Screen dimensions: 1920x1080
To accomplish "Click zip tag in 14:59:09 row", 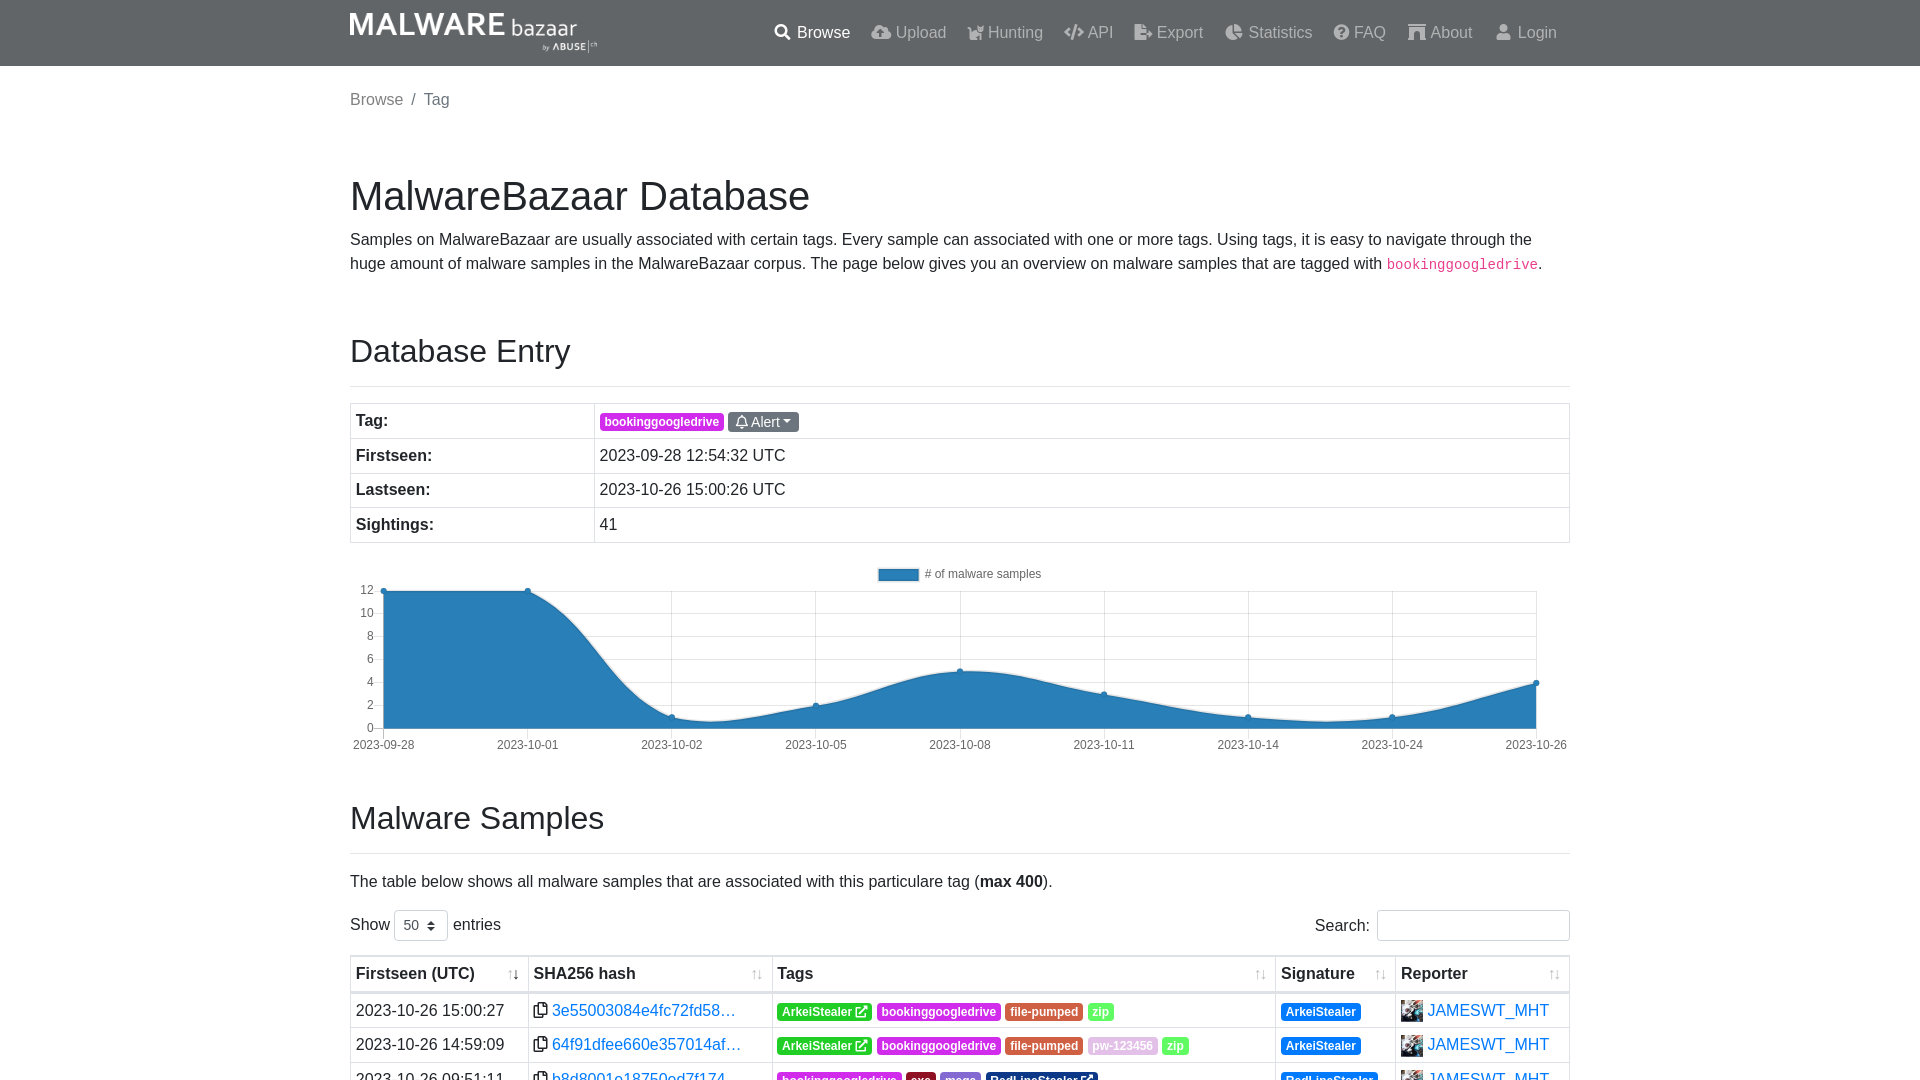I will tap(1175, 1046).
